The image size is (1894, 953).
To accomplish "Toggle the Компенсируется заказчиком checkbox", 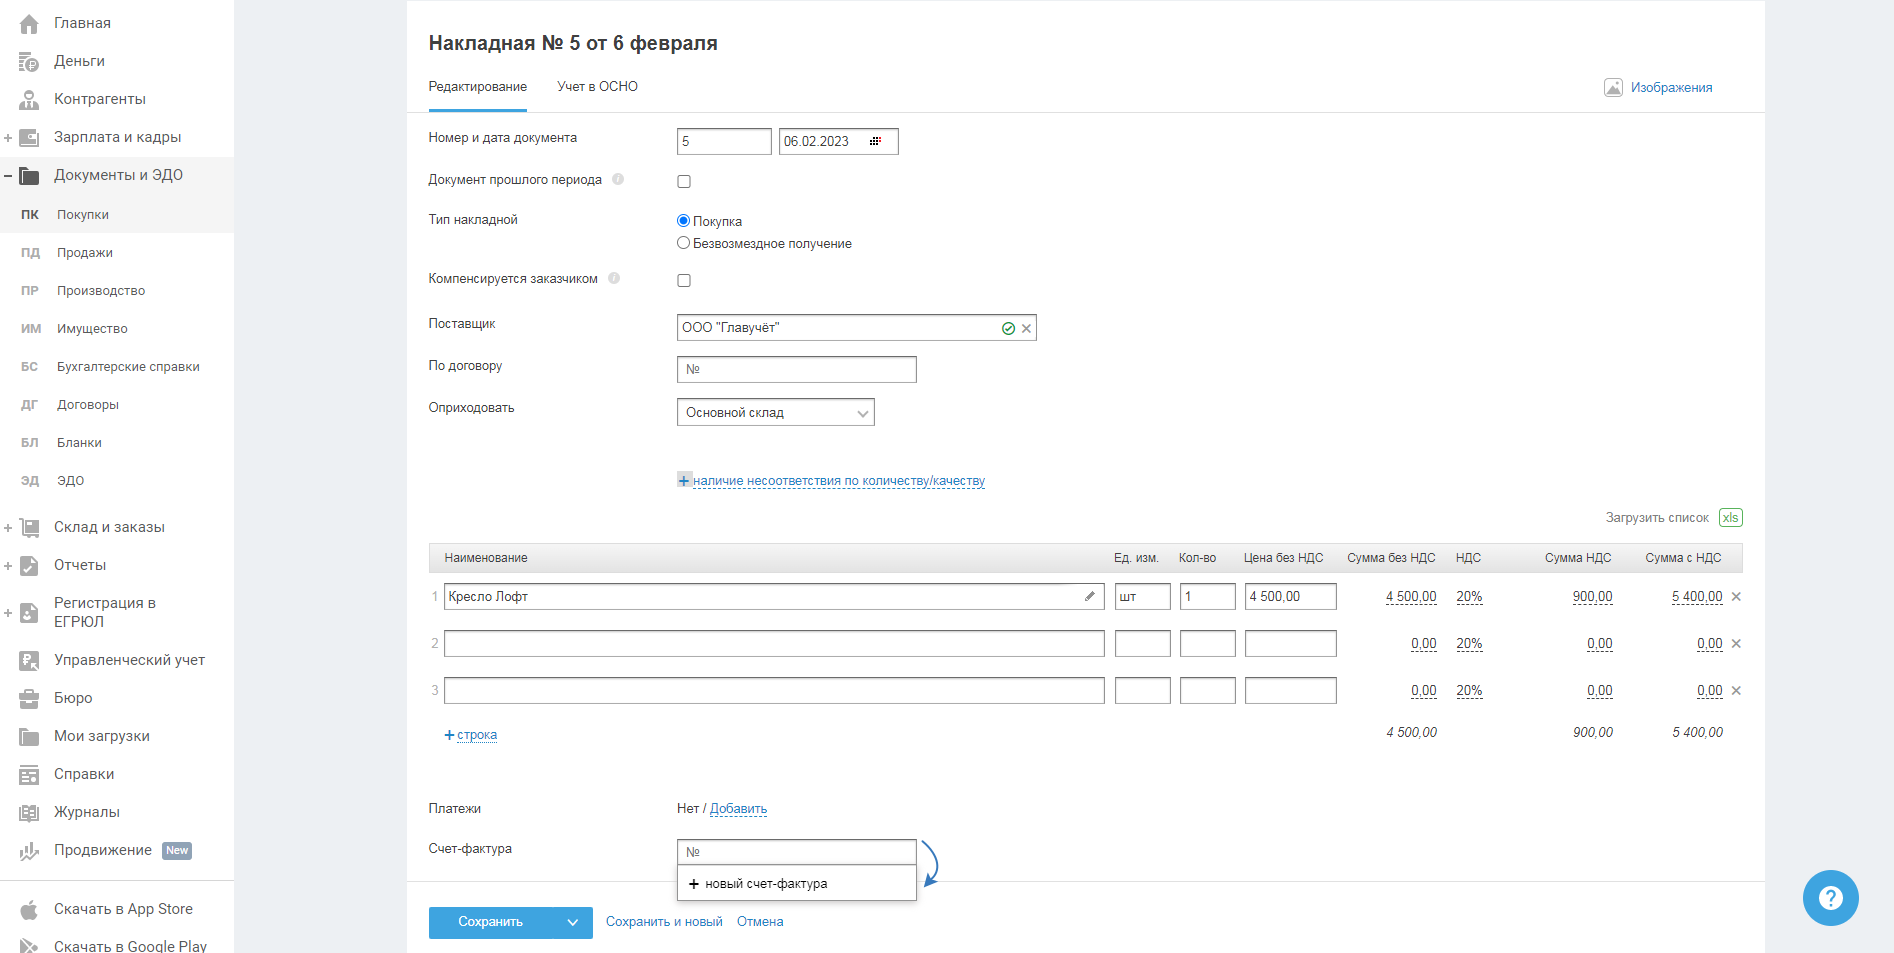I will pos(684,280).
